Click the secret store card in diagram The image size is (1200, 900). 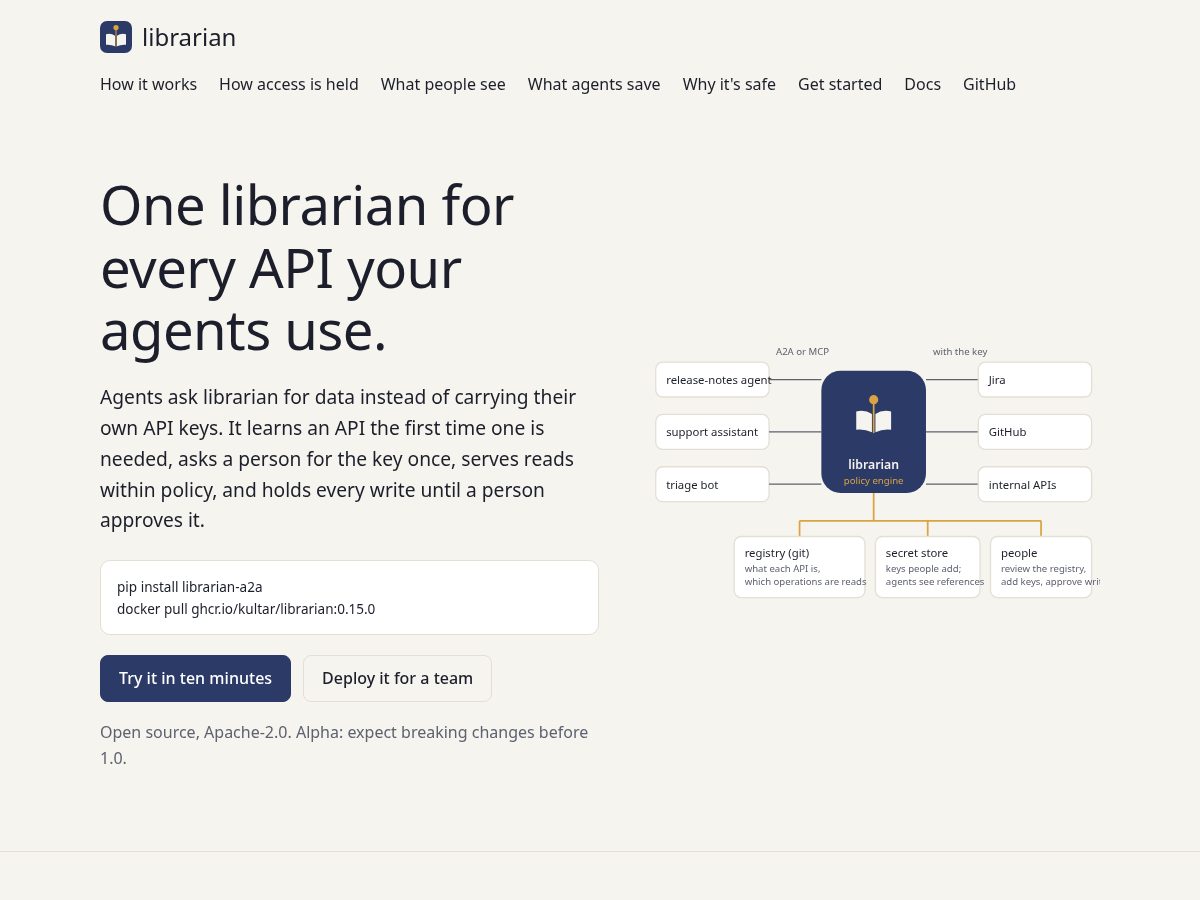click(928, 567)
